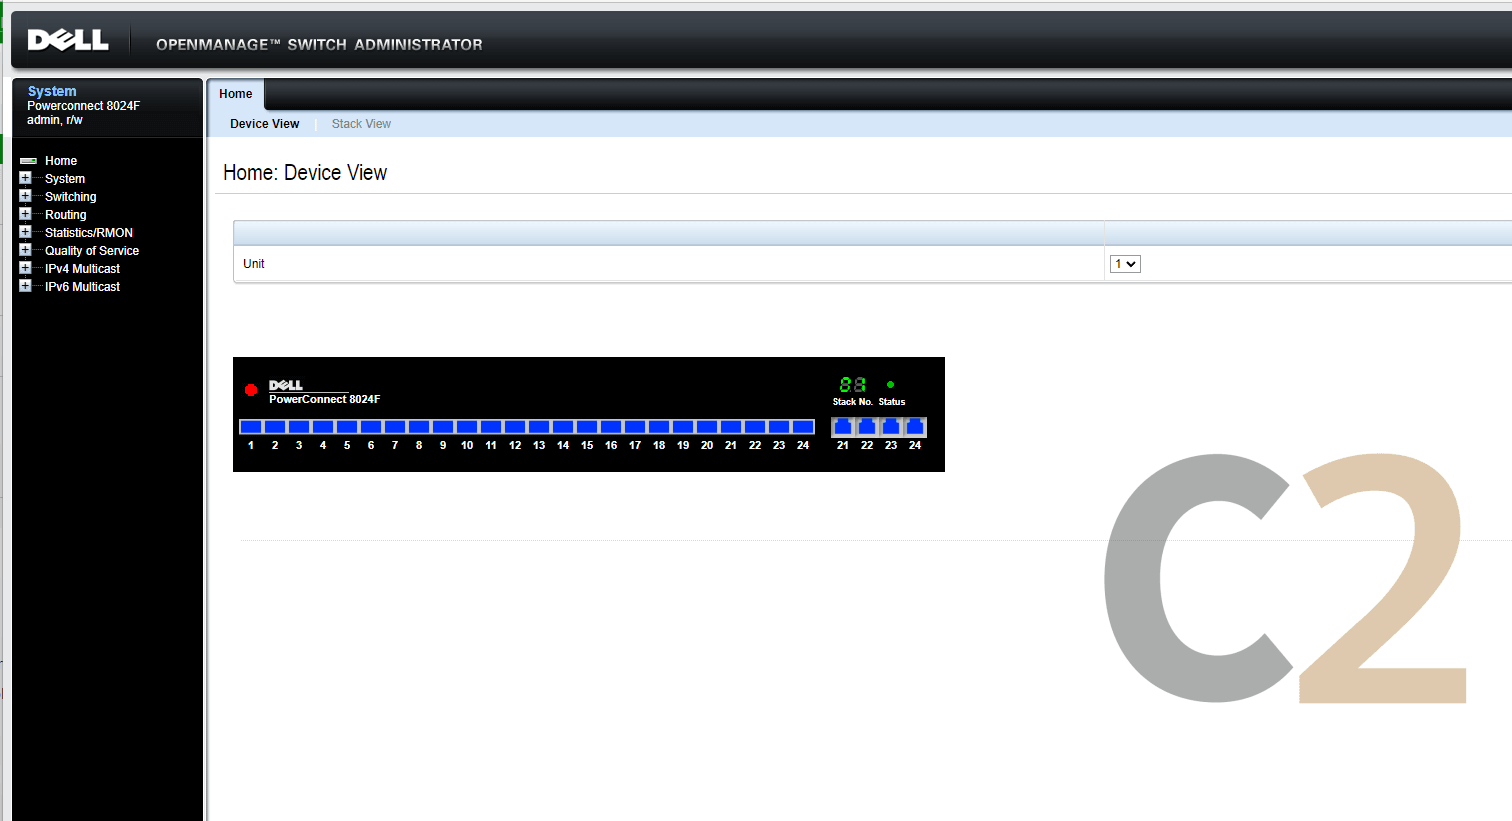Click the red power LED on switch
The image size is (1512, 821).
click(x=251, y=390)
